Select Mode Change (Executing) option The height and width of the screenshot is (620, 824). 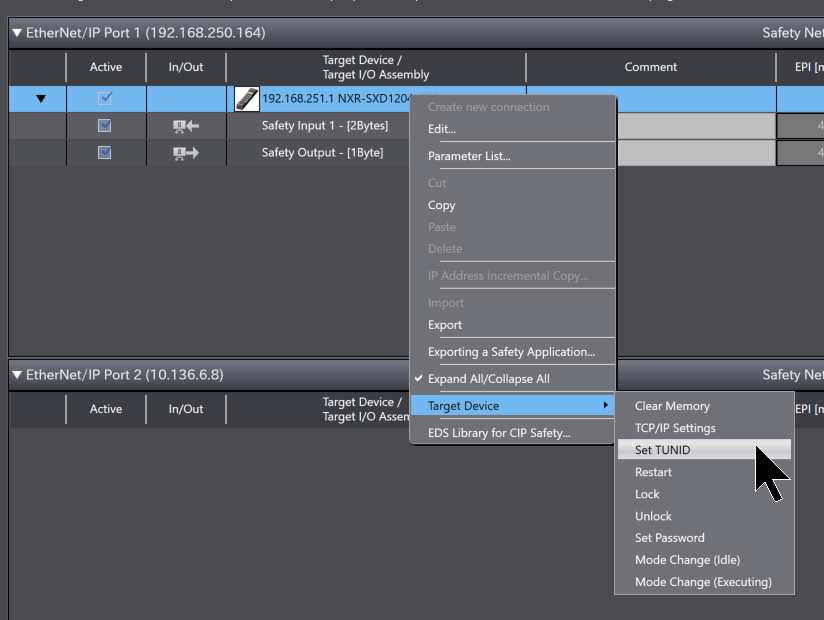coord(703,582)
